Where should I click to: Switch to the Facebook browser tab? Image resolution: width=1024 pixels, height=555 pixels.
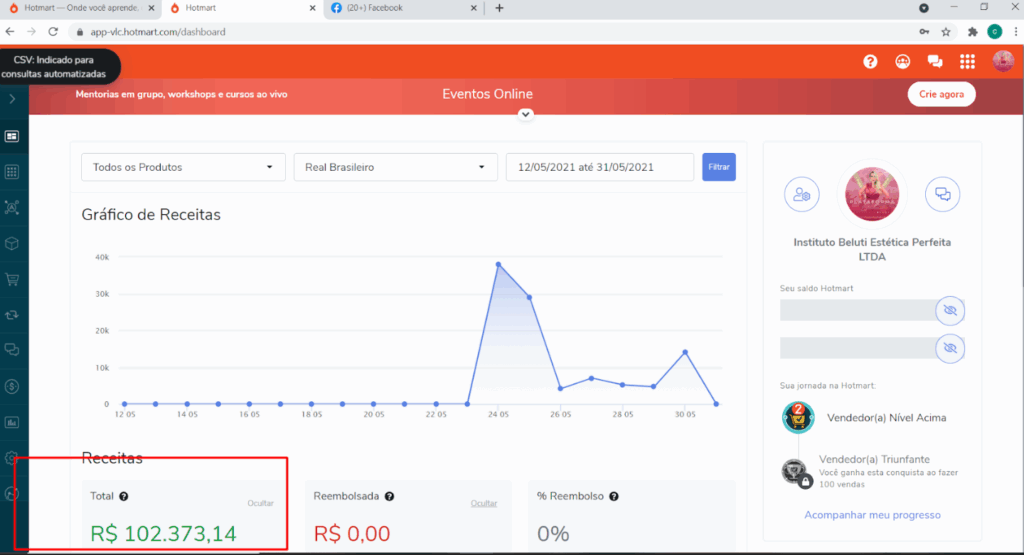(x=401, y=8)
